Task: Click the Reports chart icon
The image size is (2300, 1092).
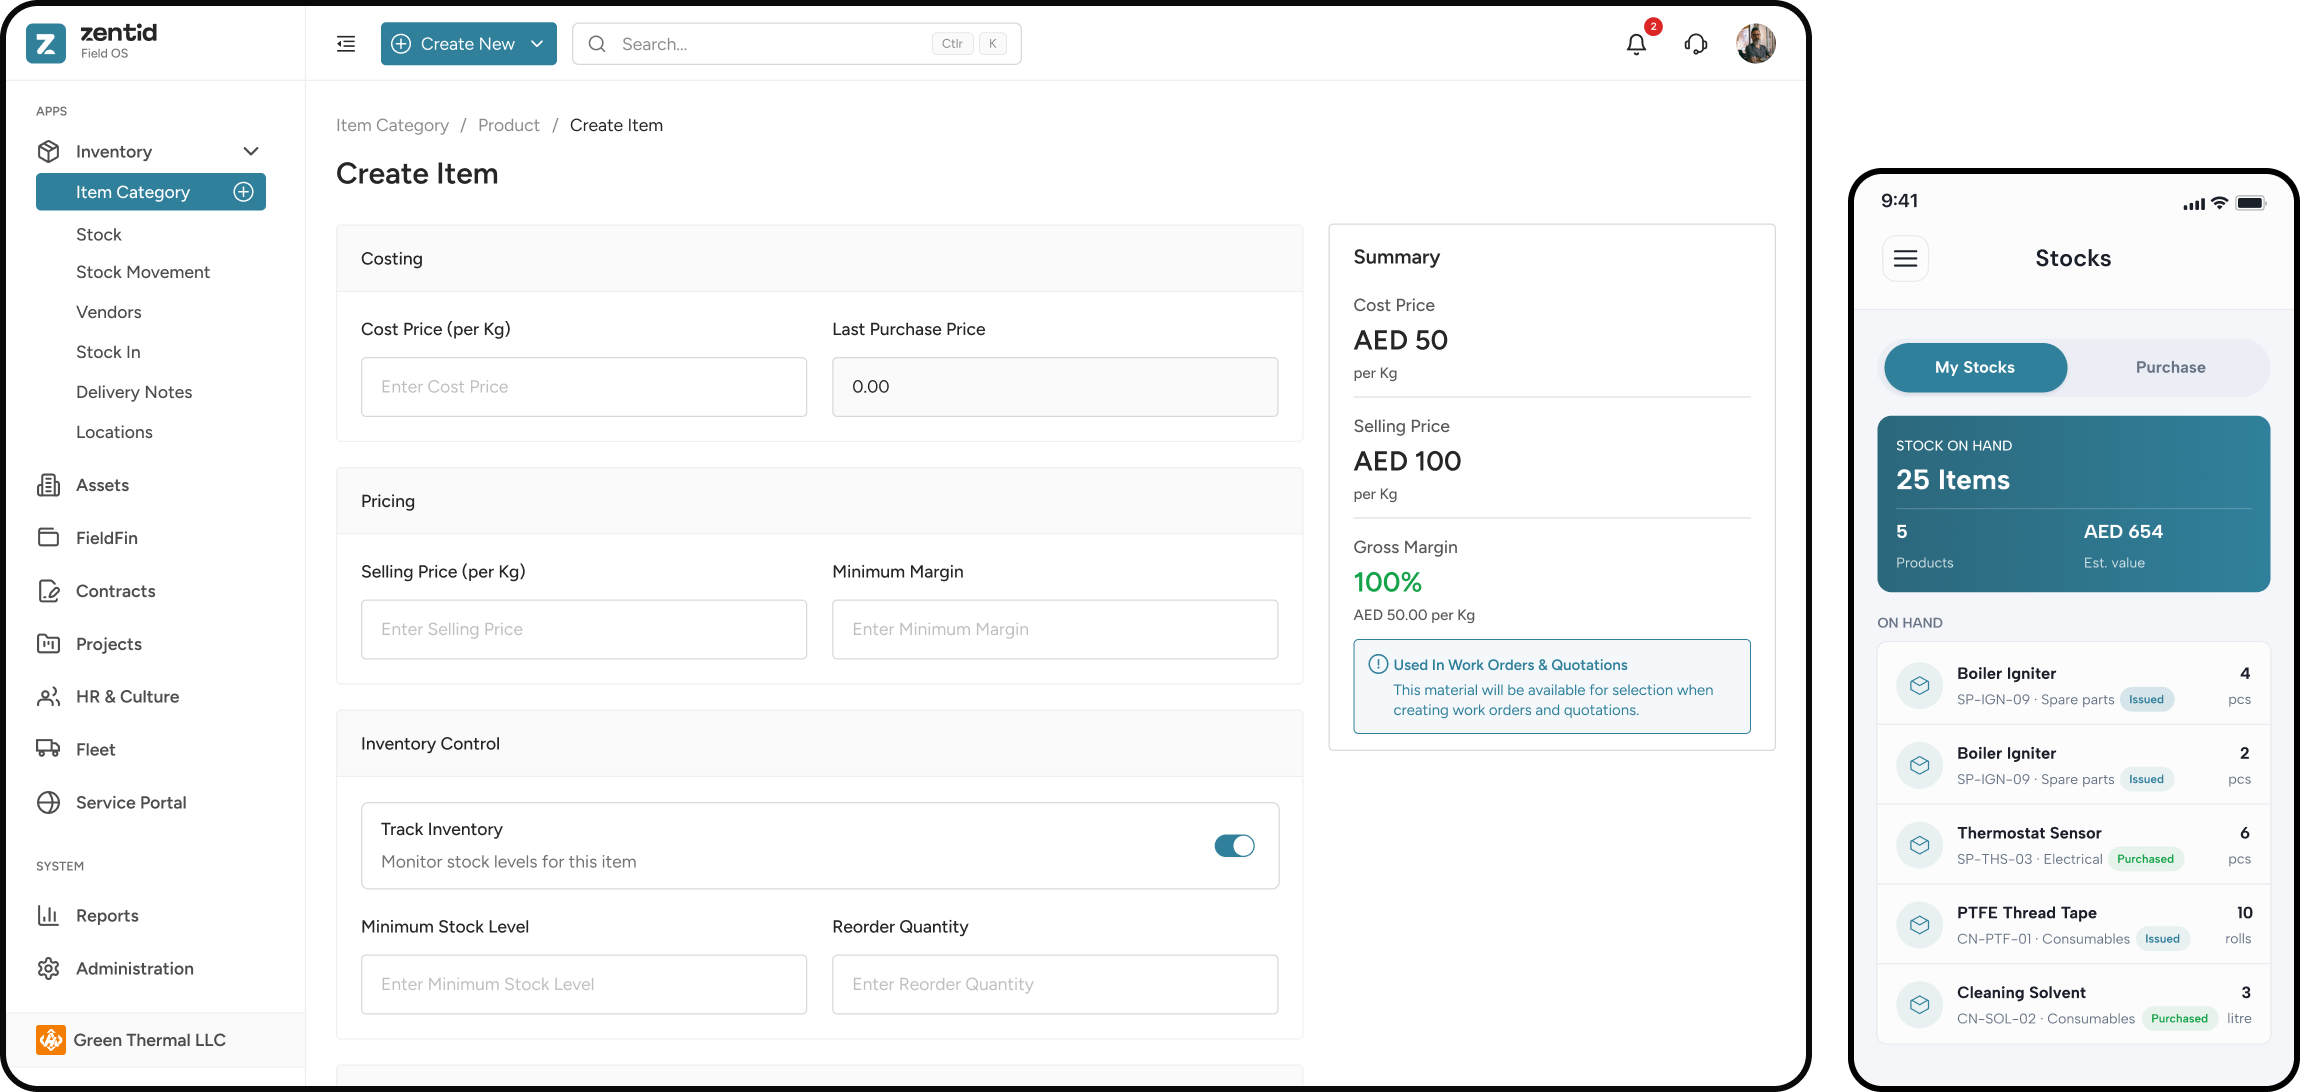Action: [x=48, y=916]
